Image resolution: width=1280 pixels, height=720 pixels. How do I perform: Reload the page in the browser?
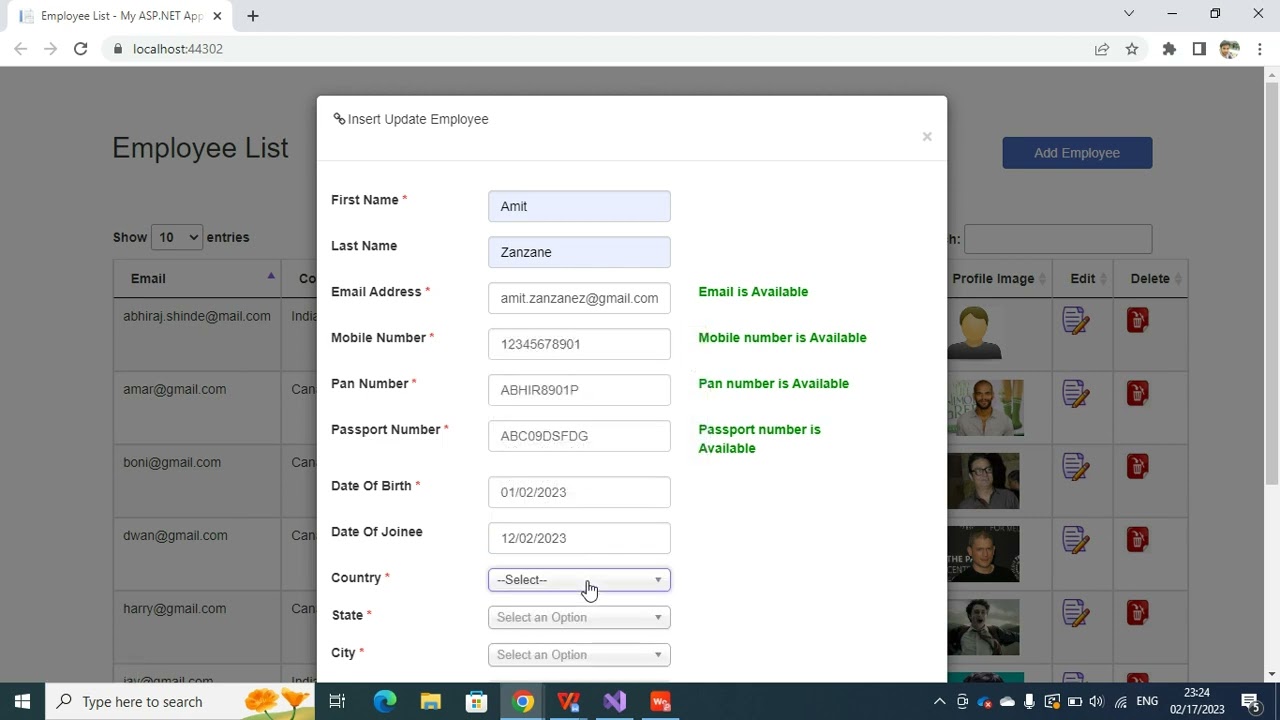[80, 49]
